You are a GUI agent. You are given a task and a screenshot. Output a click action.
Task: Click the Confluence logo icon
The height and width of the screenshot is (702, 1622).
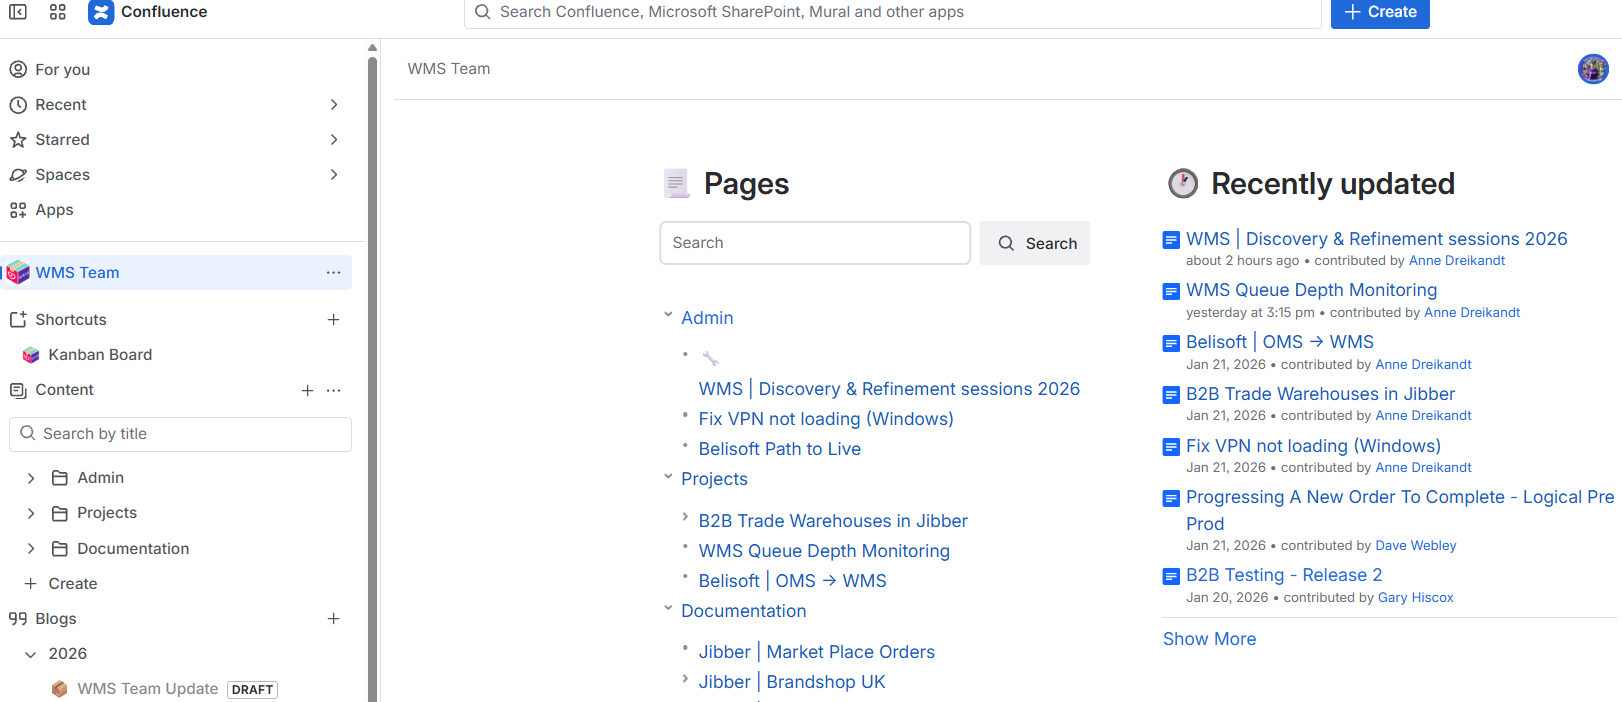pyautogui.click(x=101, y=12)
